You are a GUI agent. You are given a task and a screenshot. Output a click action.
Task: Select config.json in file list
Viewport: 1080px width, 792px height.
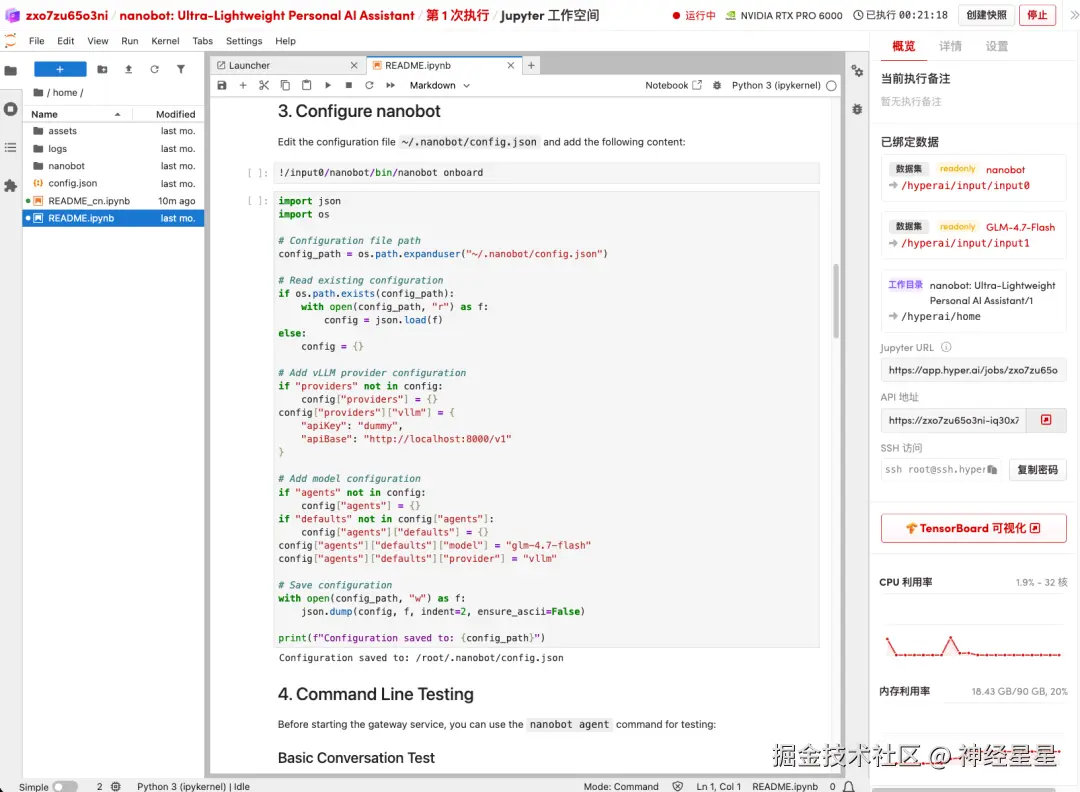click(114, 183)
